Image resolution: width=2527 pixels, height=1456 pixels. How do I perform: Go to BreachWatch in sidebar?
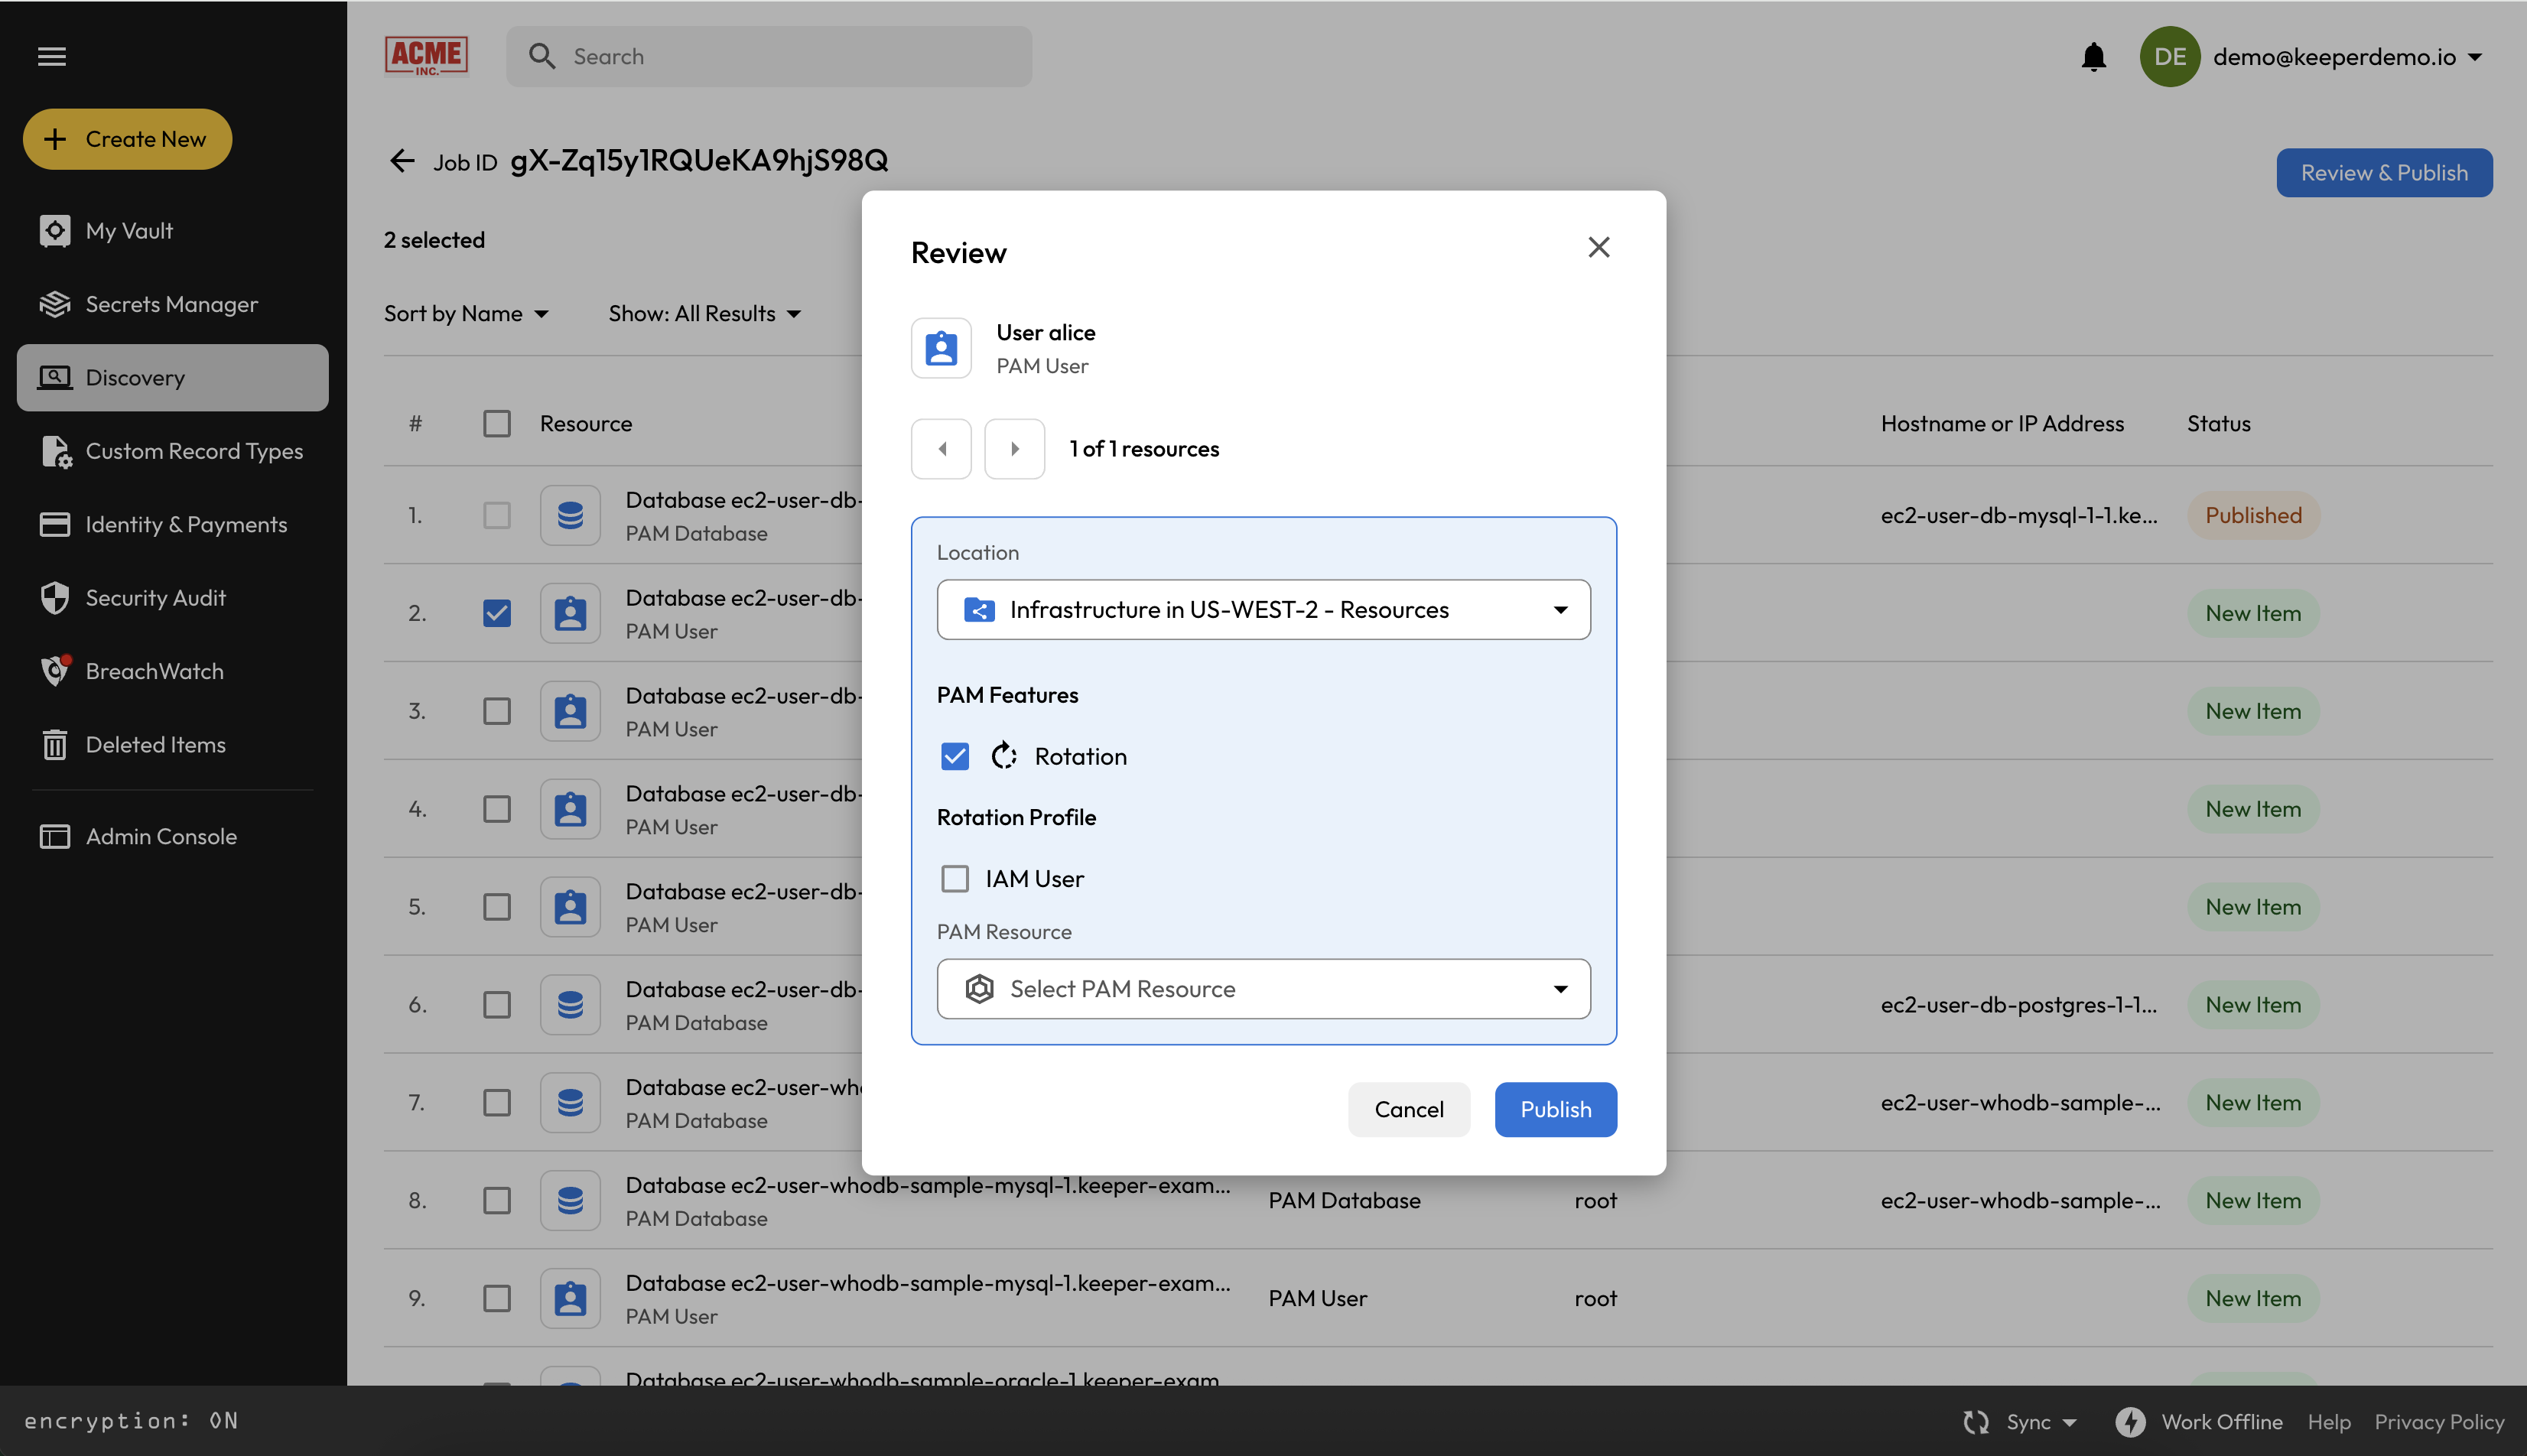154,671
